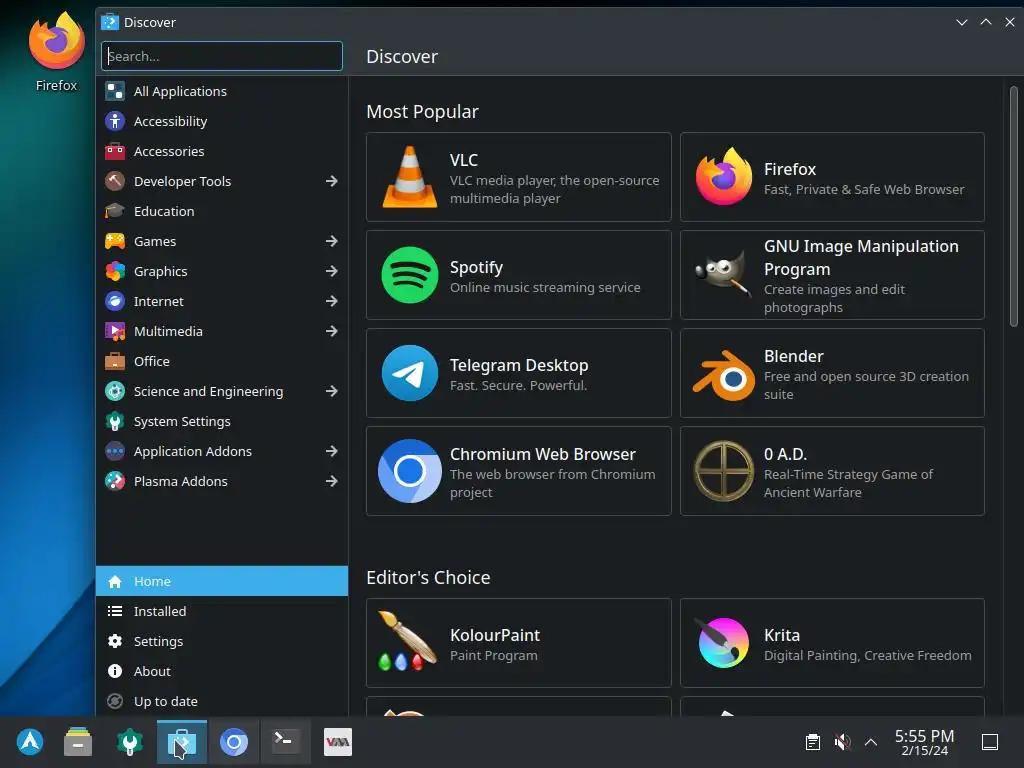Open the Telegram Desktop card
This screenshot has width=1024, height=768.
click(x=519, y=373)
